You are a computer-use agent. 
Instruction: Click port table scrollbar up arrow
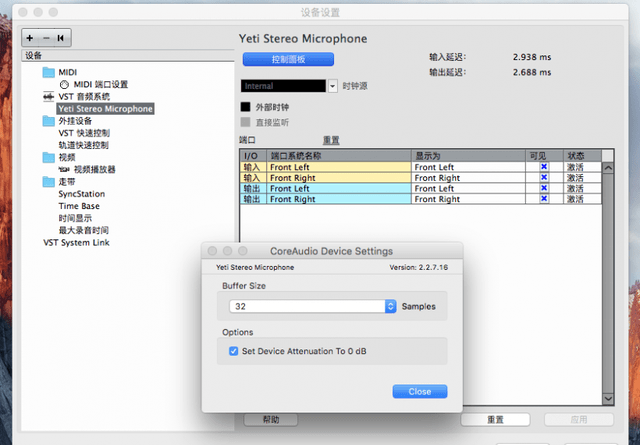608,168
